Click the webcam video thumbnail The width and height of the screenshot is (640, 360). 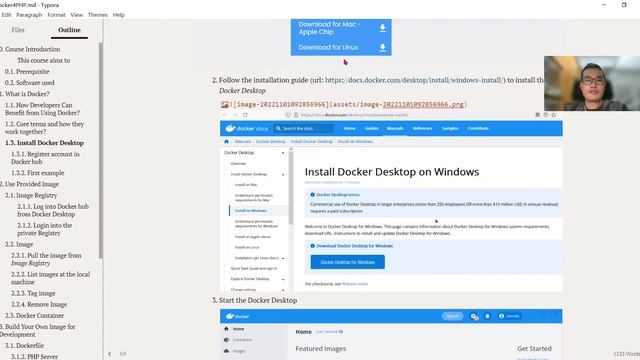[x=592, y=83]
